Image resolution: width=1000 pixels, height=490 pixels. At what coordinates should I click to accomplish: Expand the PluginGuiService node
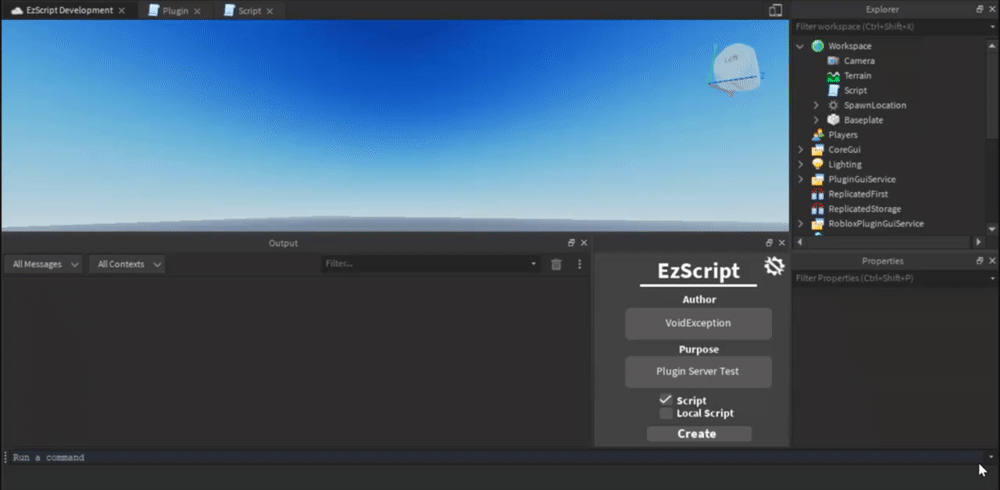(800, 179)
